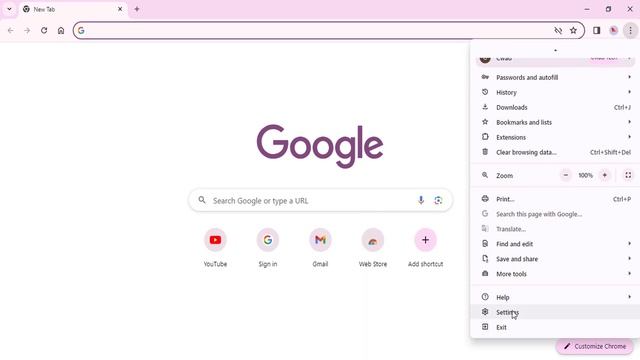Expand the History submenu arrow
The height and width of the screenshot is (360, 640).
(629, 92)
